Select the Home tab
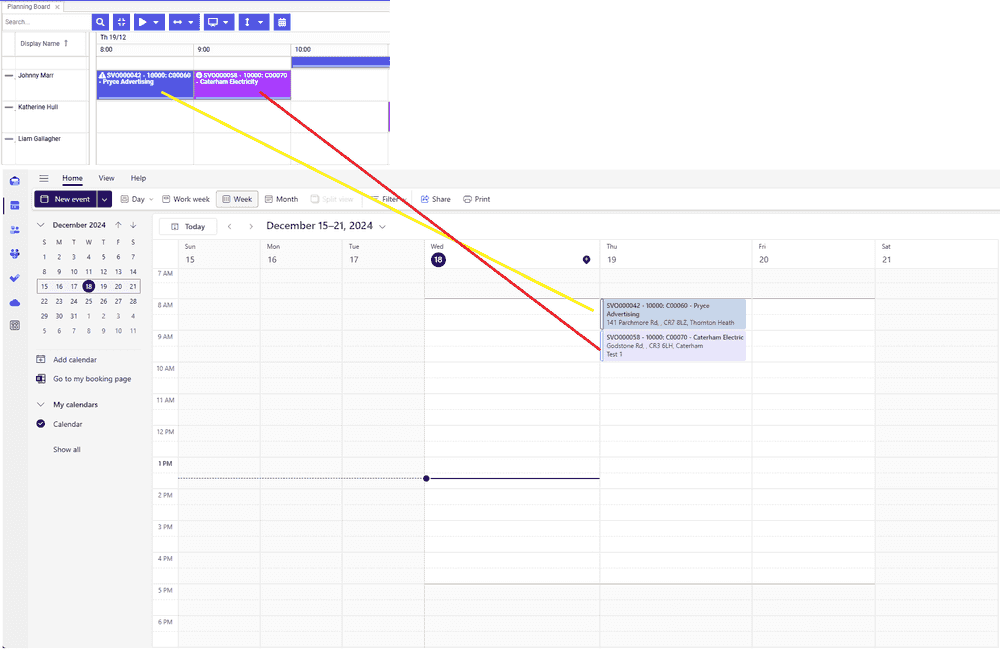Viewport: 1000px width, 649px height. pos(72,179)
